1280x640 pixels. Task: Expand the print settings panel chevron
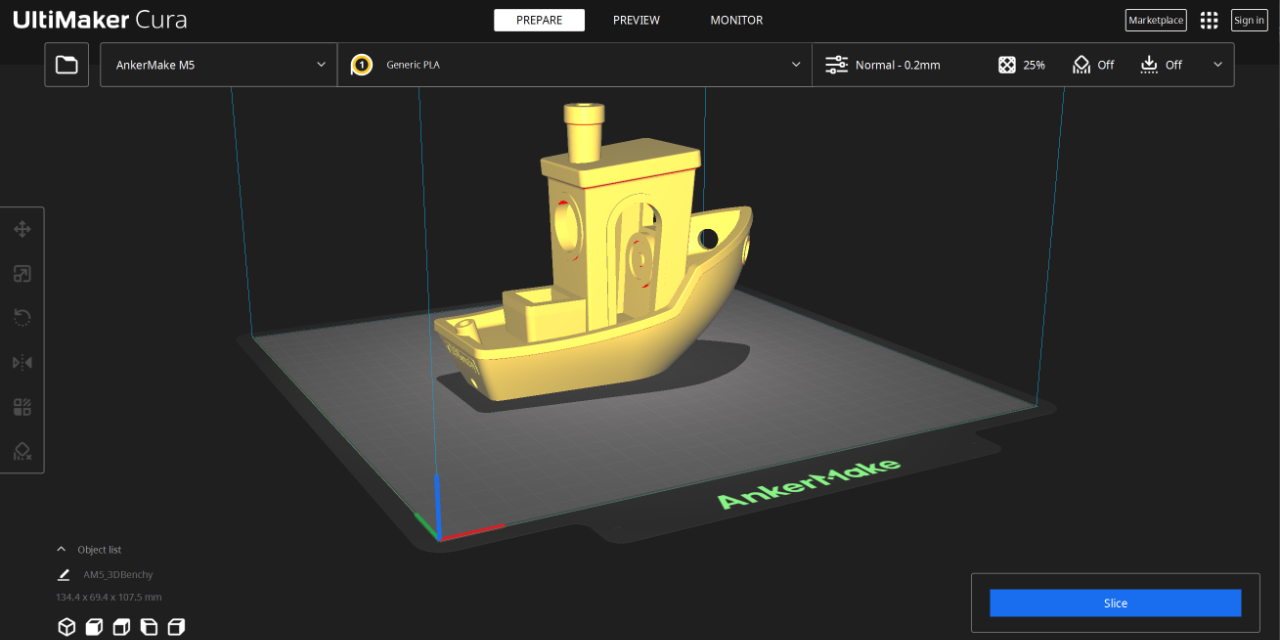click(x=1218, y=64)
